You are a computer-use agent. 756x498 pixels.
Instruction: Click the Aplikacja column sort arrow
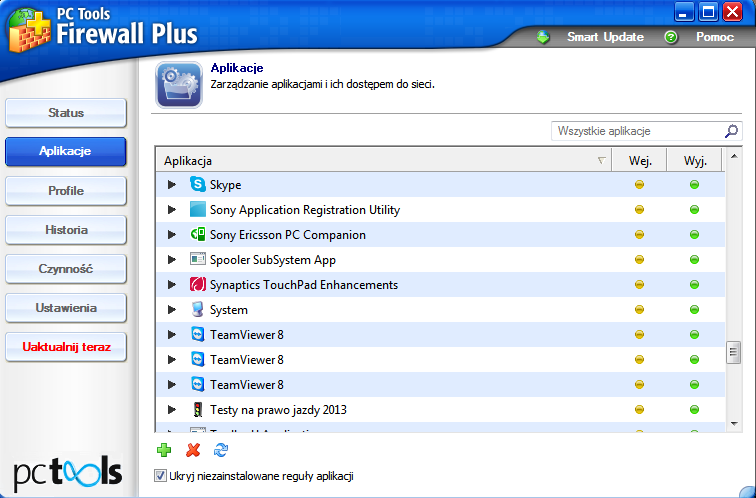pyautogui.click(x=601, y=161)
